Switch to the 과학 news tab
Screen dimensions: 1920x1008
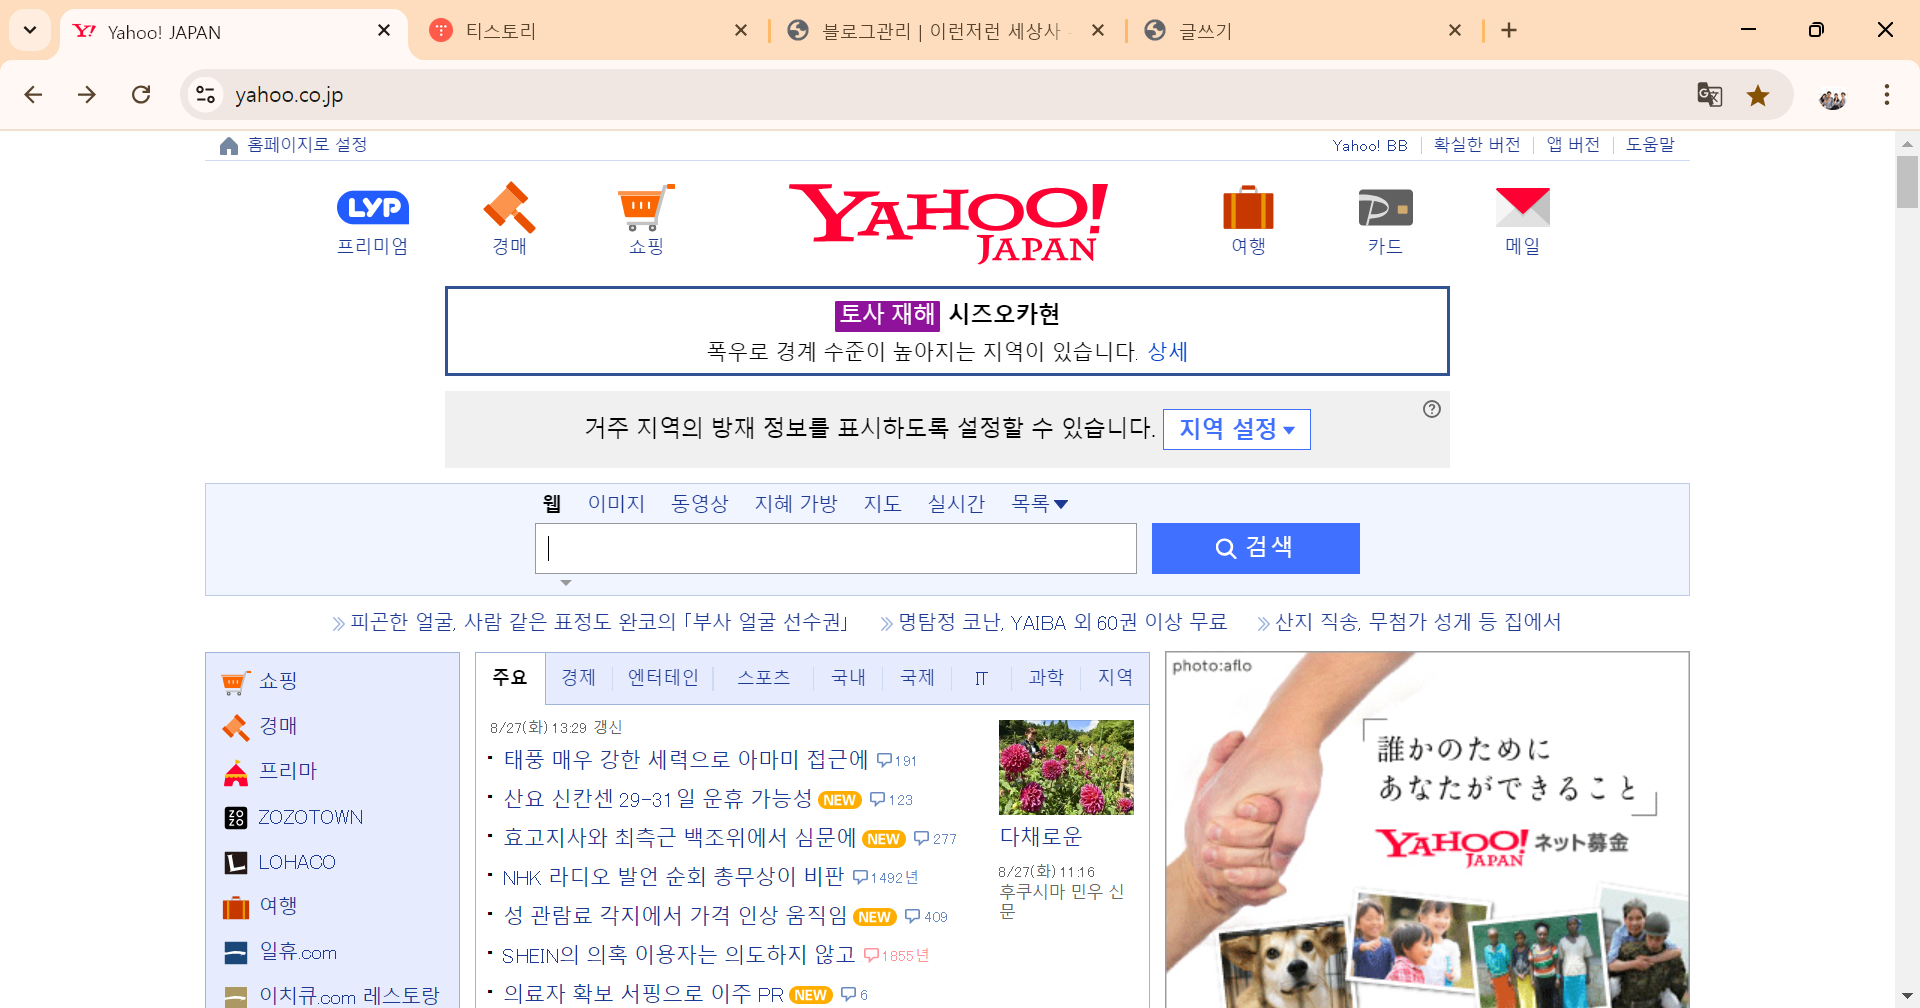1046,677
